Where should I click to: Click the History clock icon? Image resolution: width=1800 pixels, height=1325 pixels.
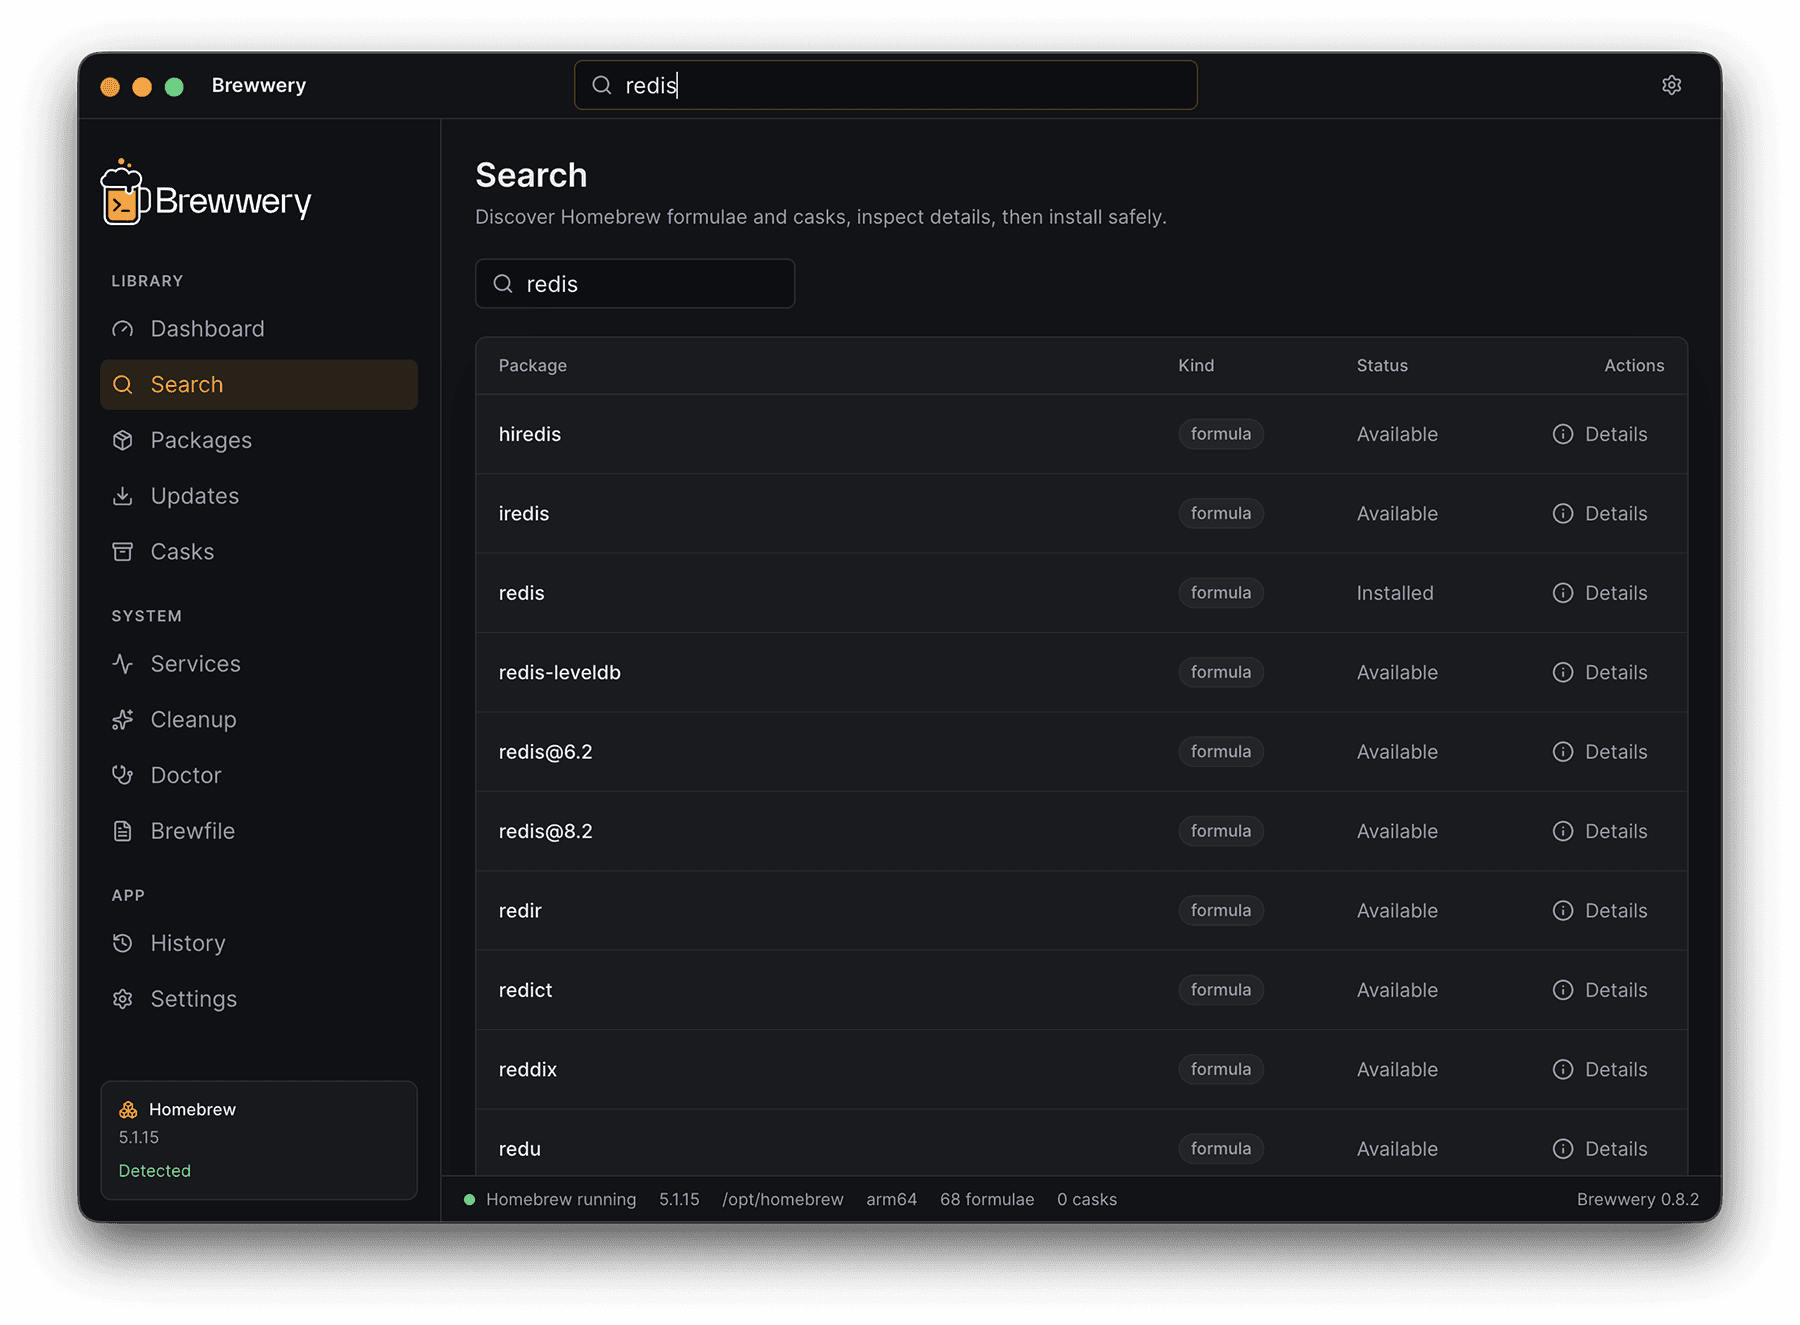pyautogui.click(x=123, y=943)
